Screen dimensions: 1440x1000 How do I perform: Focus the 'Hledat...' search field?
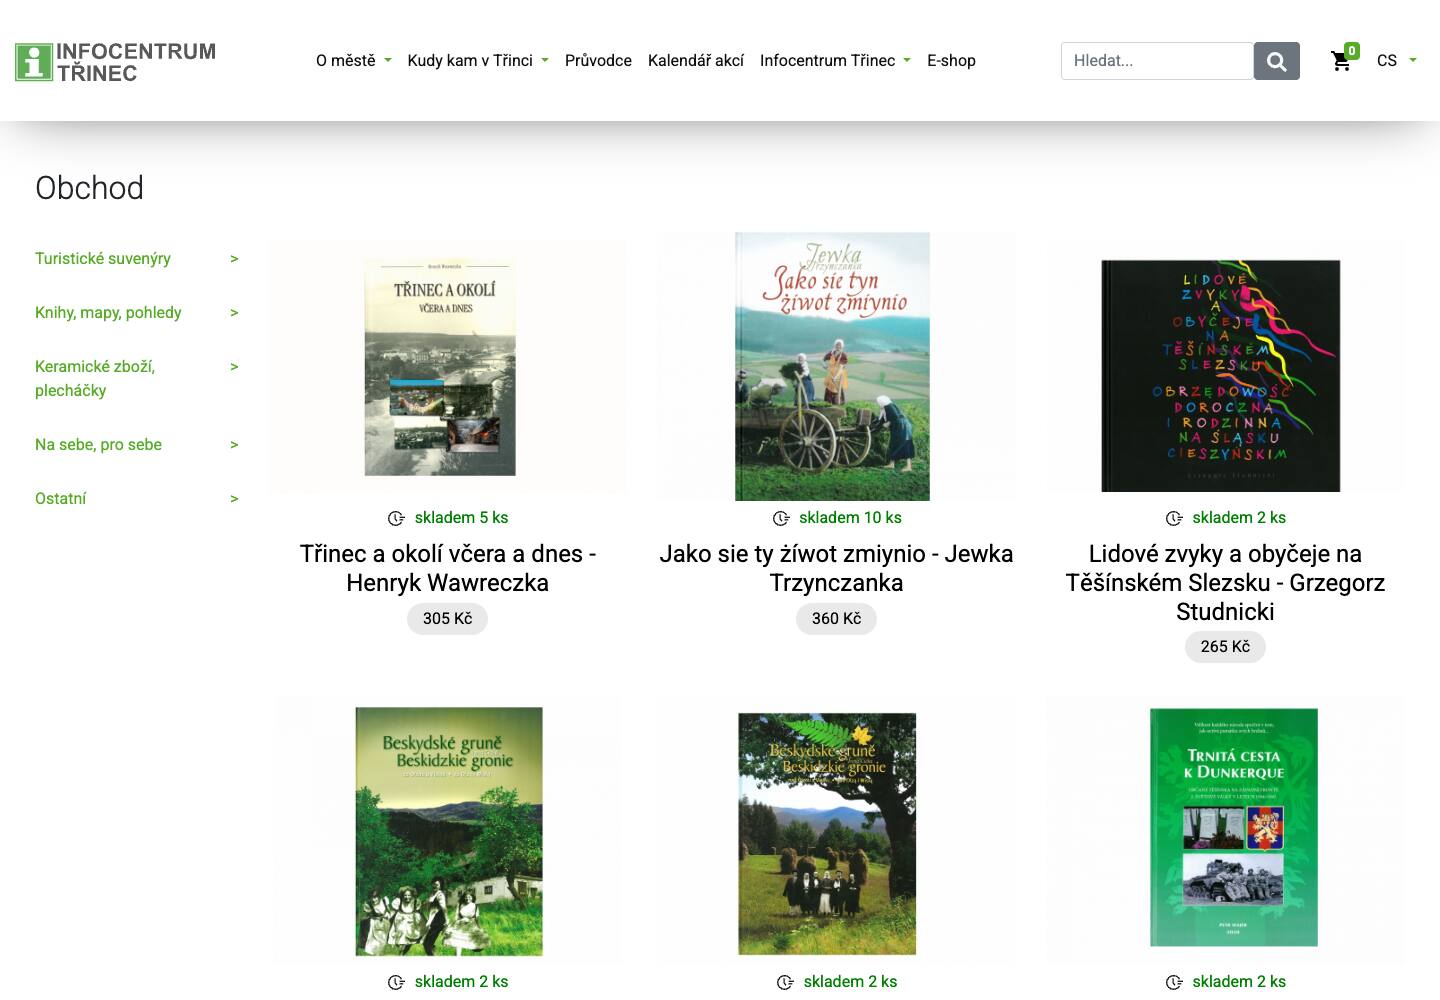[x=1157, y=61]
